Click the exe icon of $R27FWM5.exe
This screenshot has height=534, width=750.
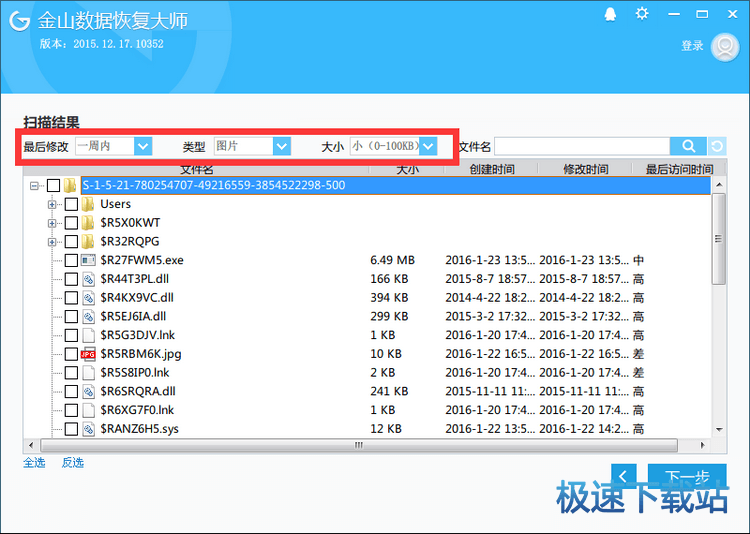click(88, 260)
